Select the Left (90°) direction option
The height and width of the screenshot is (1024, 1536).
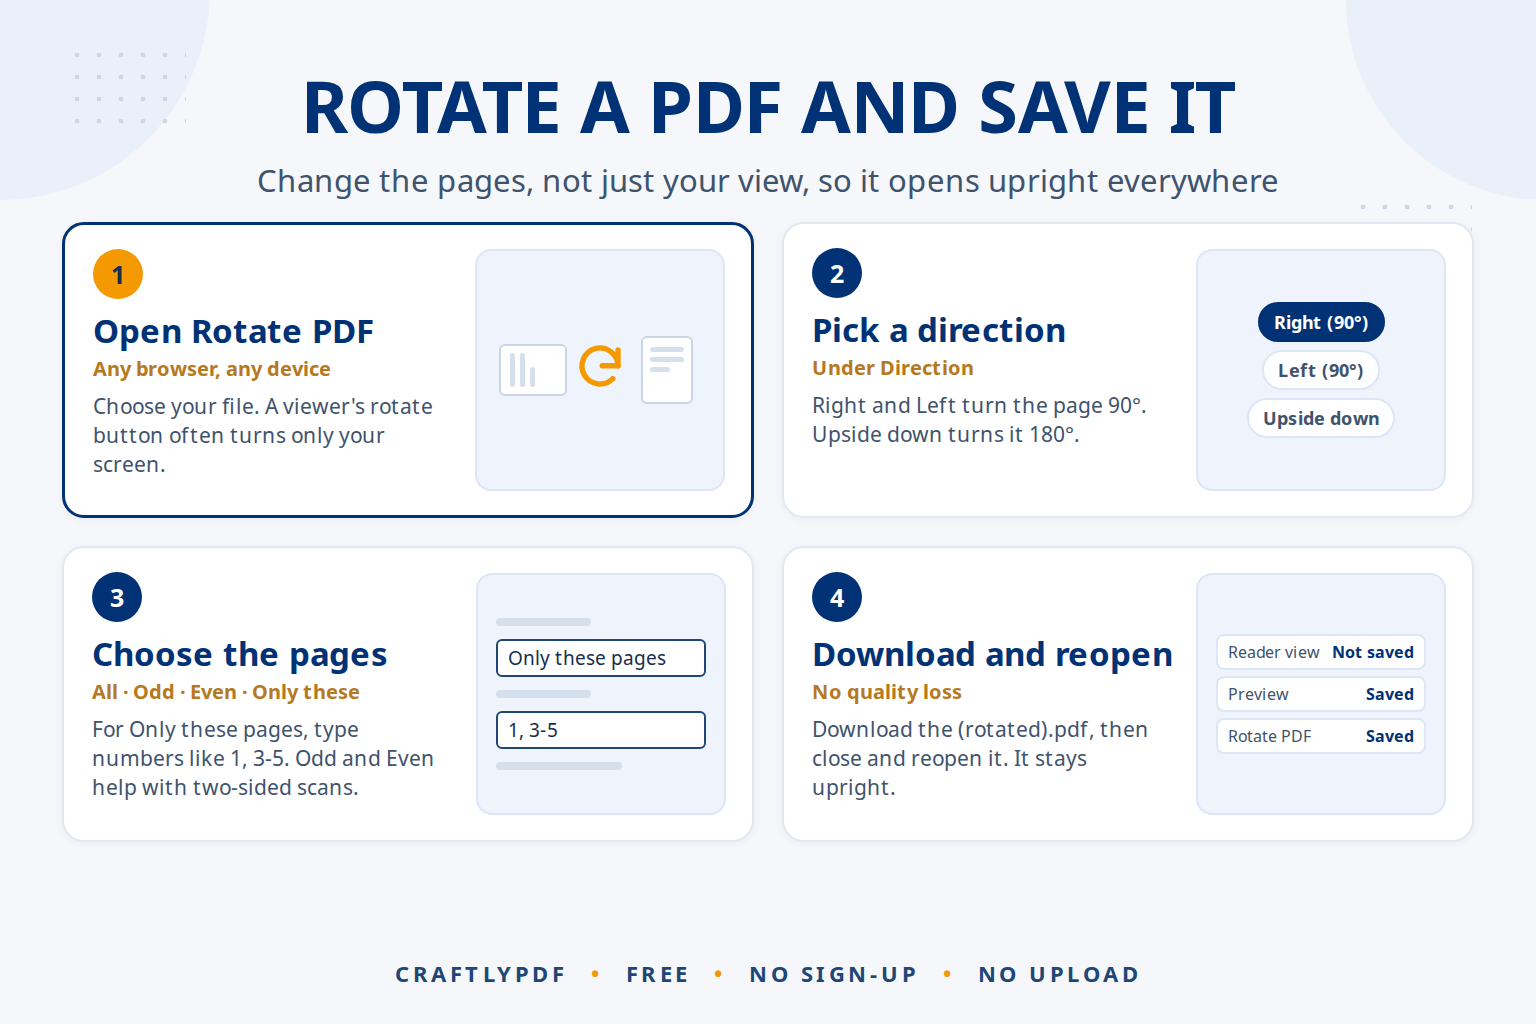pyautogui.click(x=1321, y=370)
